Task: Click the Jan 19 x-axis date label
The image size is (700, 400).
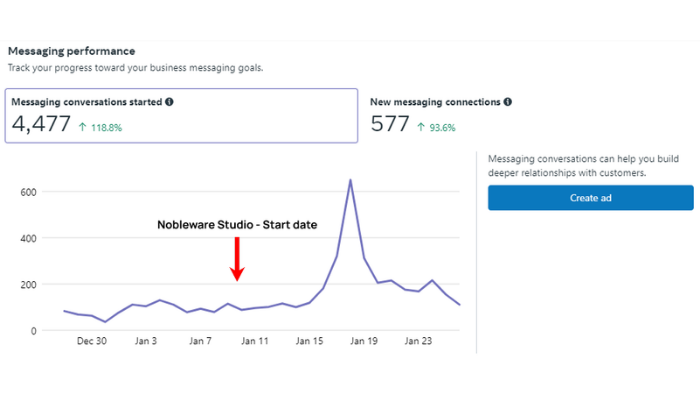Action: click(364, 341)
